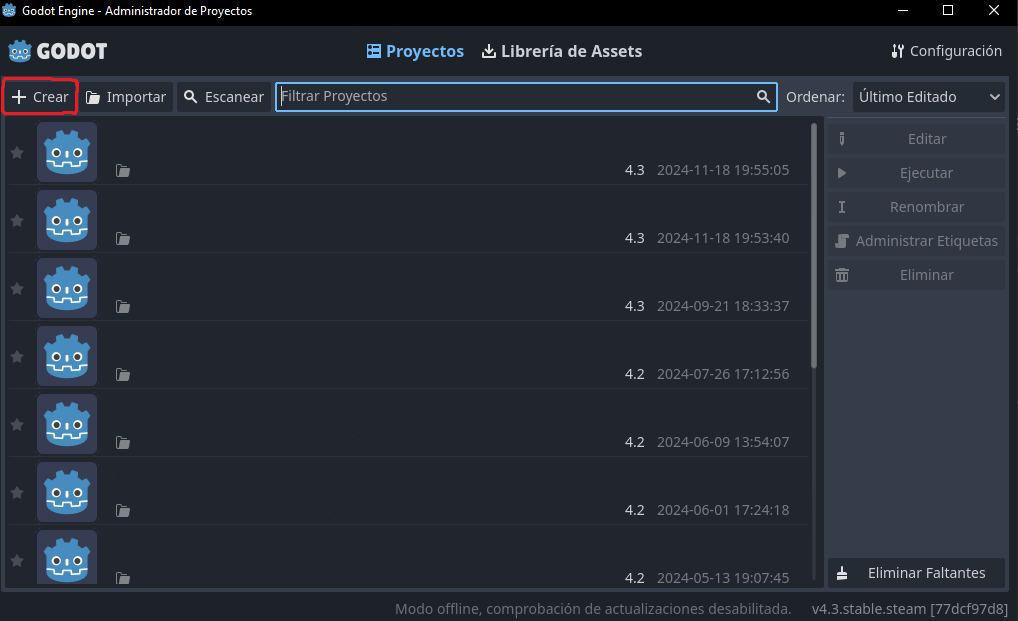Click the date text 2024-09-21 18:33:37
This screenshot has width=1018, height=621.
point(723,306)
